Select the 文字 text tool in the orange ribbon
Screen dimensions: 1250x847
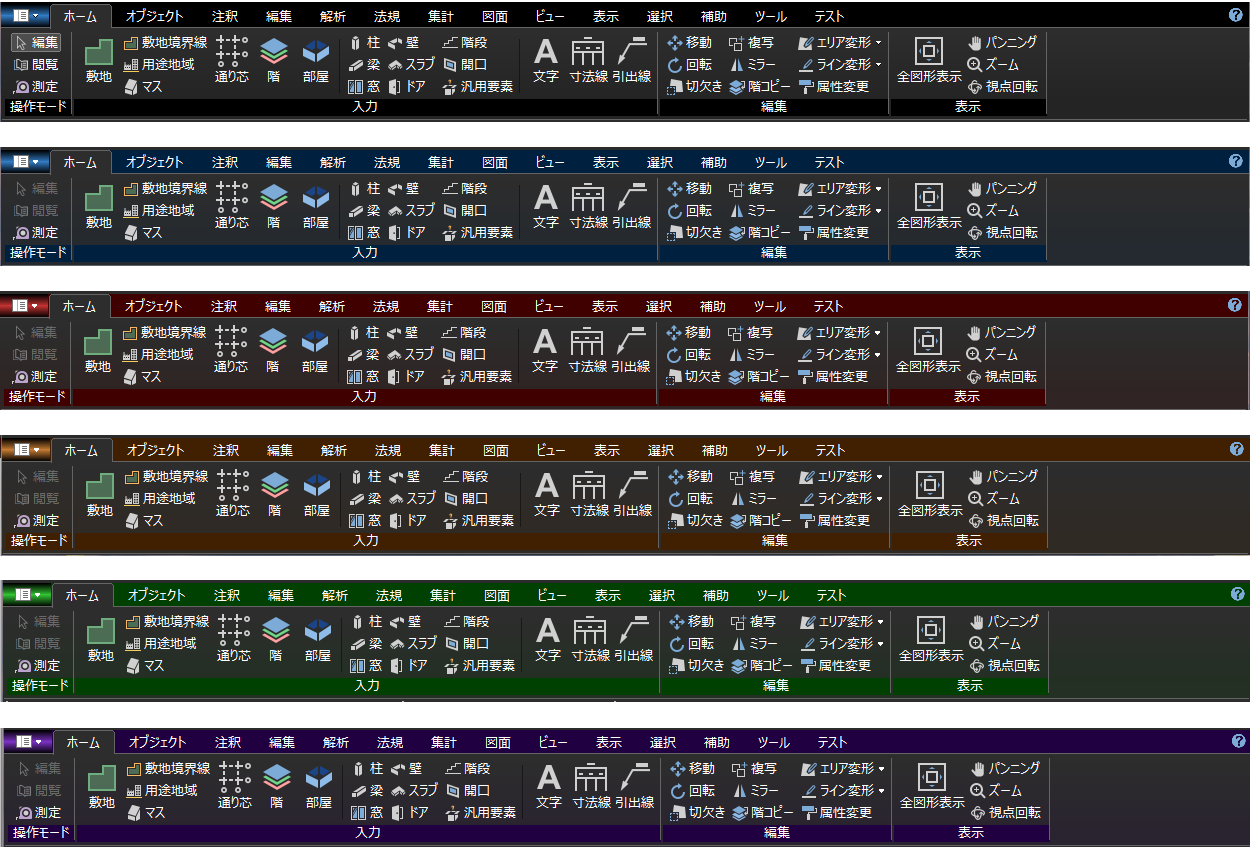tap(546, 492)
